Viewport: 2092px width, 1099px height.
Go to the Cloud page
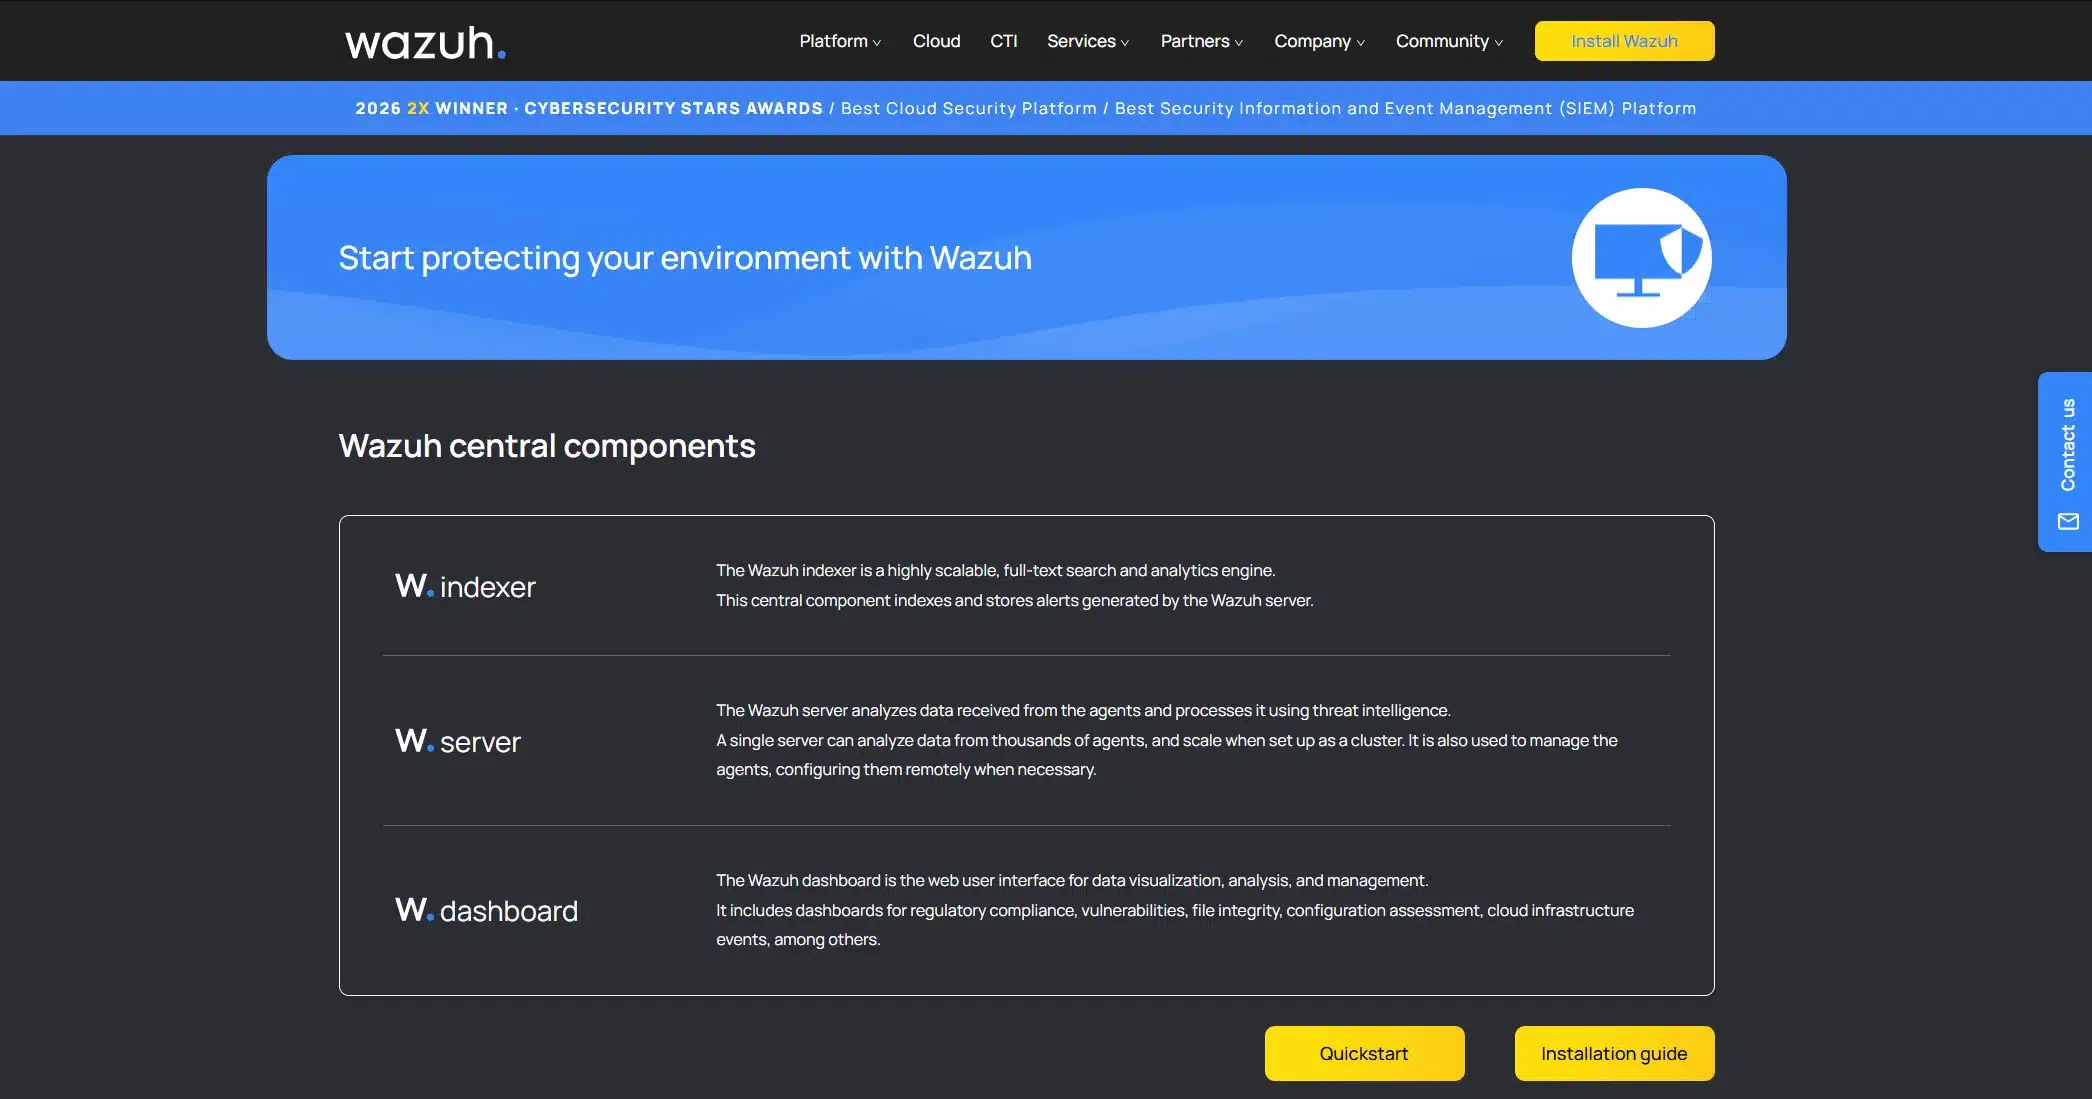coord(936,41)
